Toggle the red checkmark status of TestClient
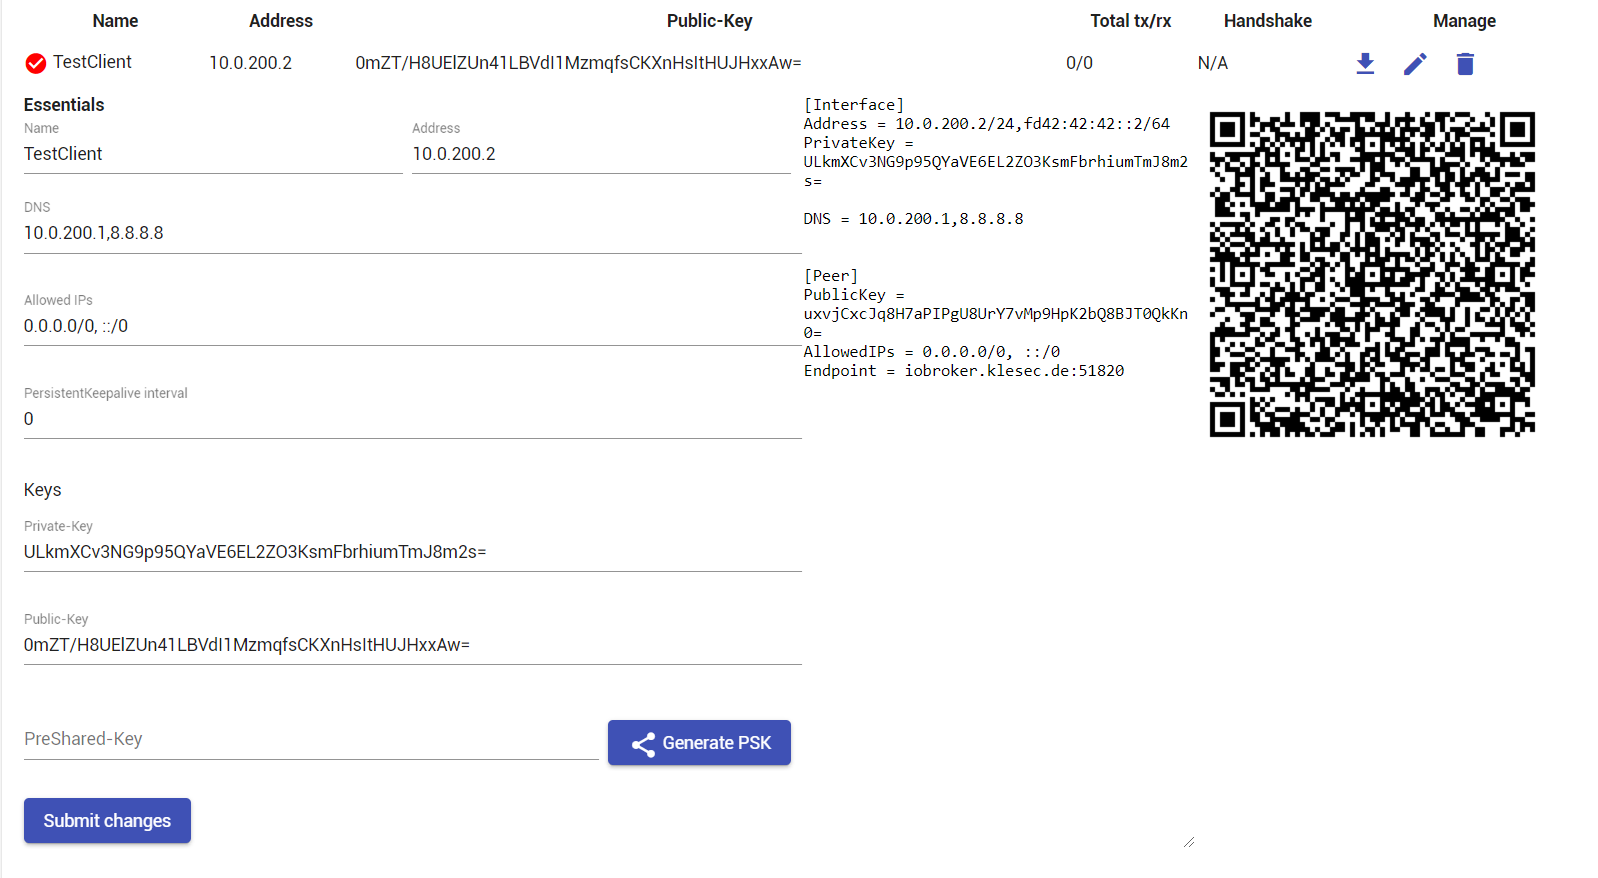1598x878 pixels. click(36, 63)
